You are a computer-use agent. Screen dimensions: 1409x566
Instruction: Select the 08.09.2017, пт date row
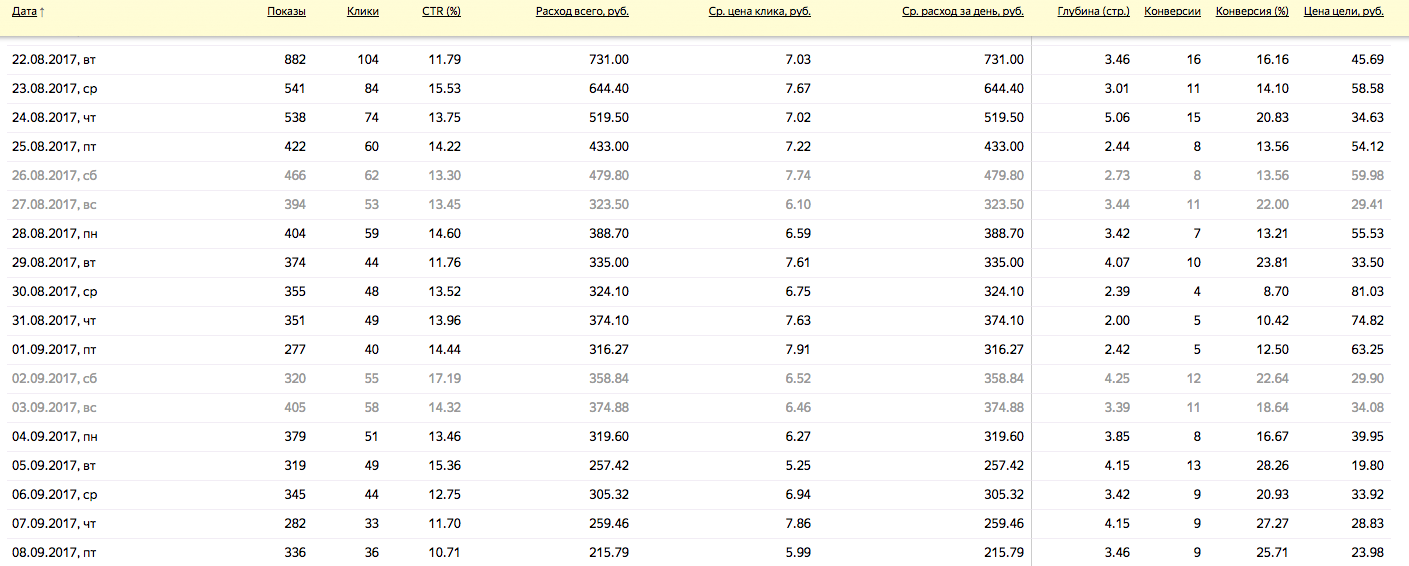coord(54,553)
